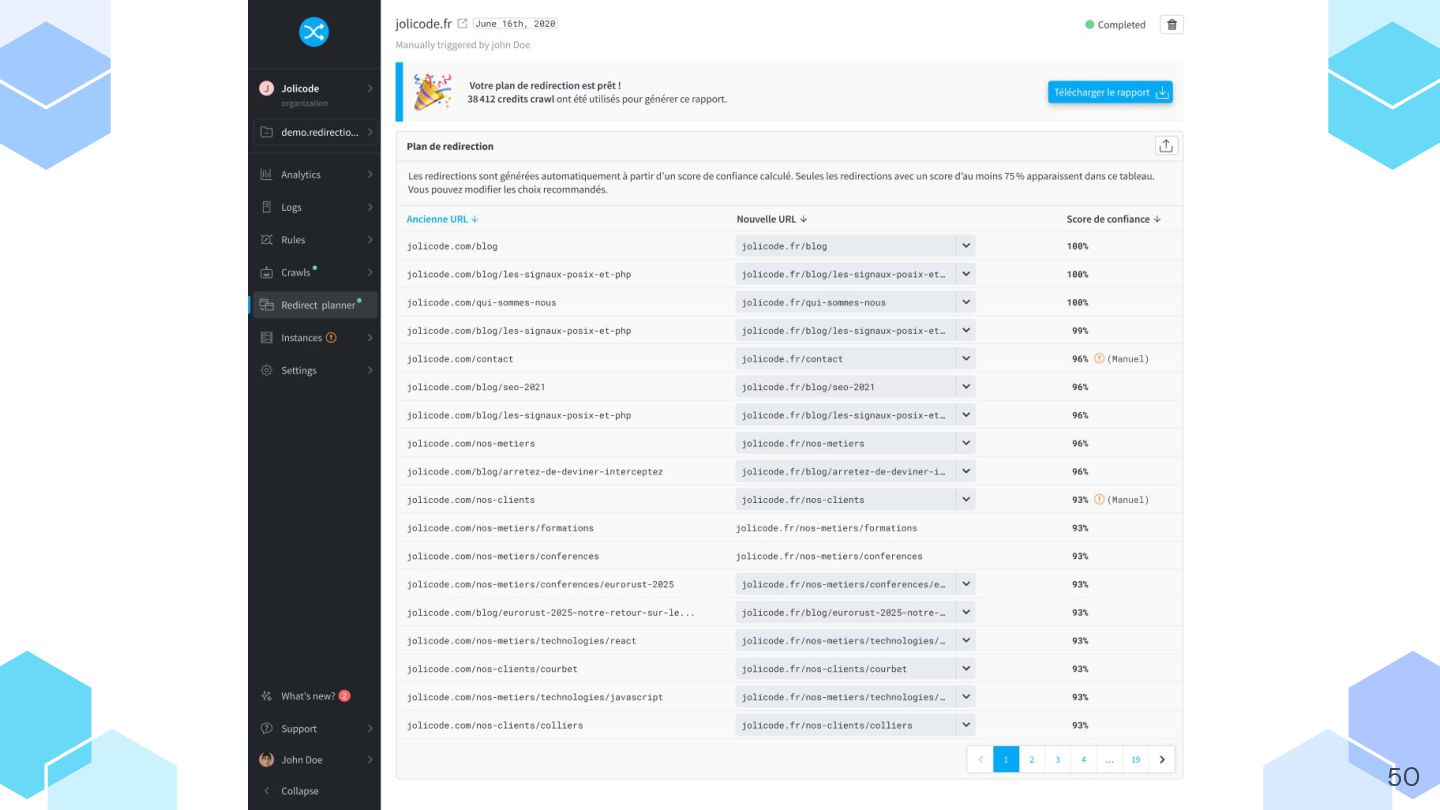1440x810 pixels.
Task: Sort by Ancienne URL column
Action: point(443,219)
